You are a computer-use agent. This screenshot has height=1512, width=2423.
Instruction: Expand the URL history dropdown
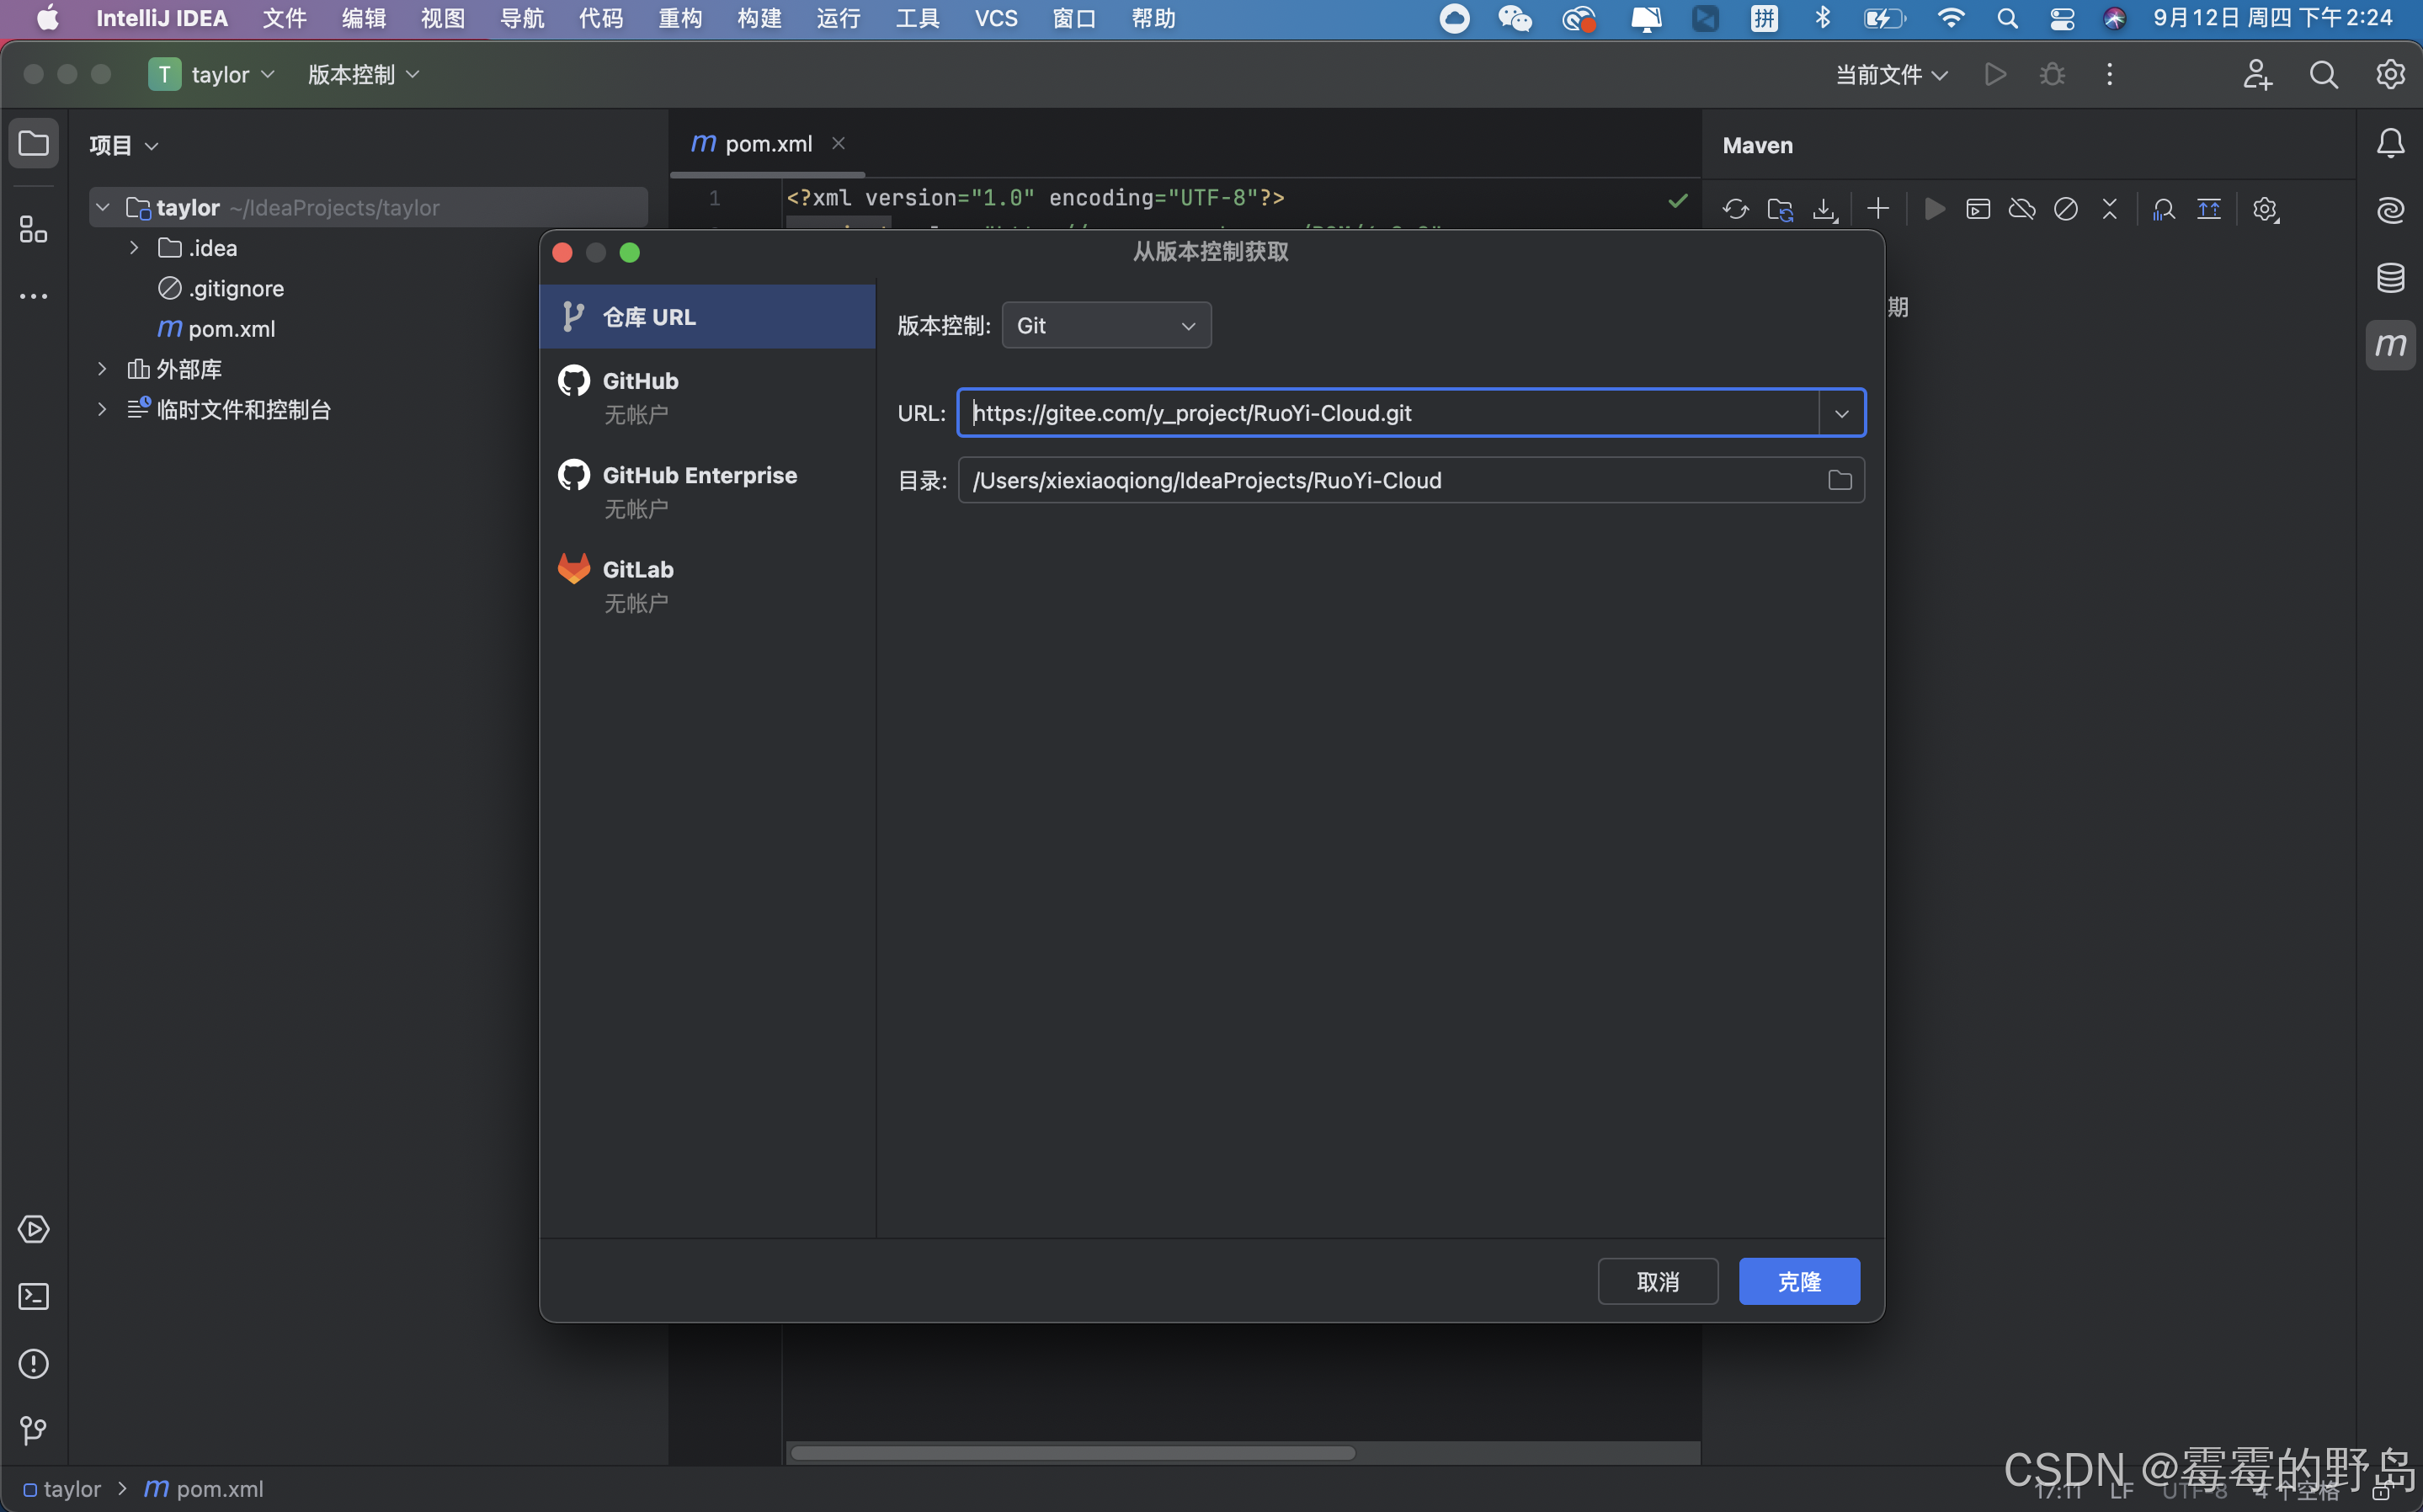[1840, 412]
